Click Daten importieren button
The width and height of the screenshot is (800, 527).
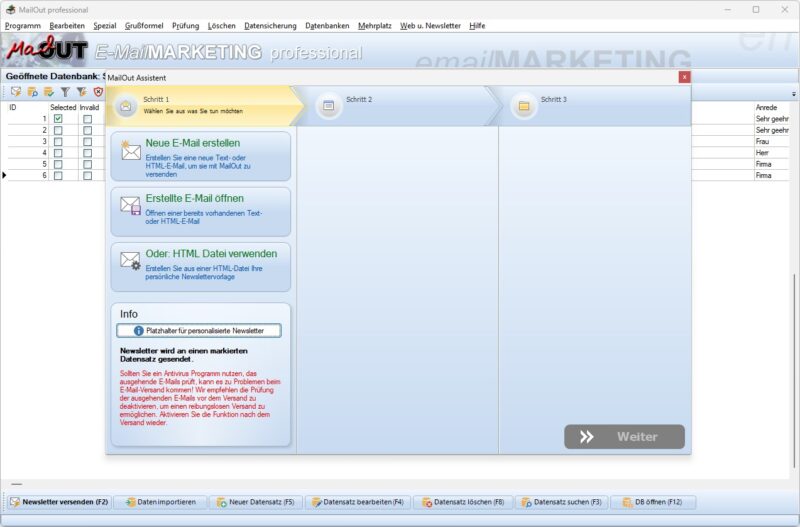(161, 502)
